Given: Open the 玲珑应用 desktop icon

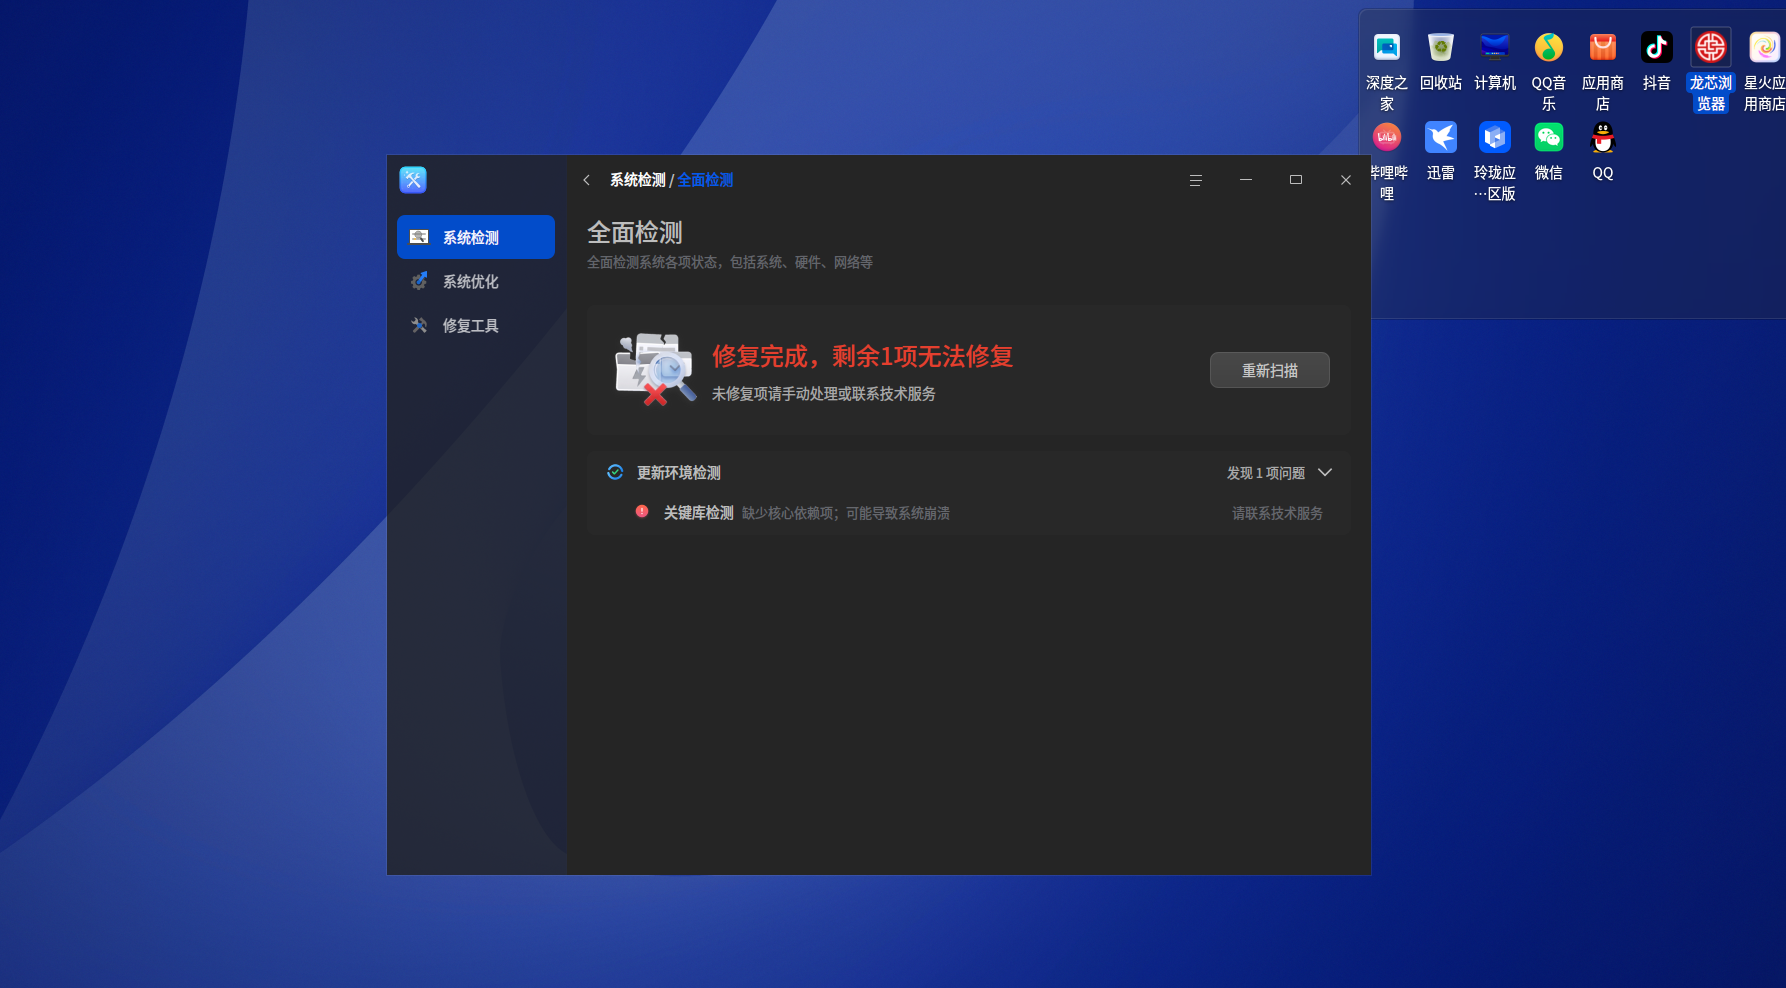Looking at the screenshot, I should [x=1495, y=137].
